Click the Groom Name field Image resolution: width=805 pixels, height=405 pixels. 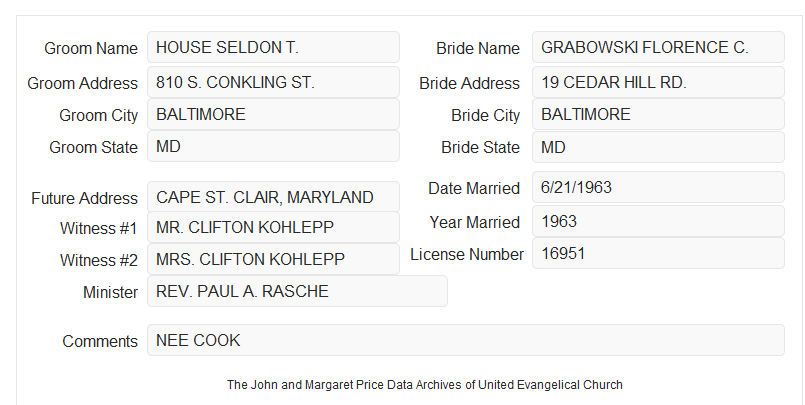(x=273, y=47)
